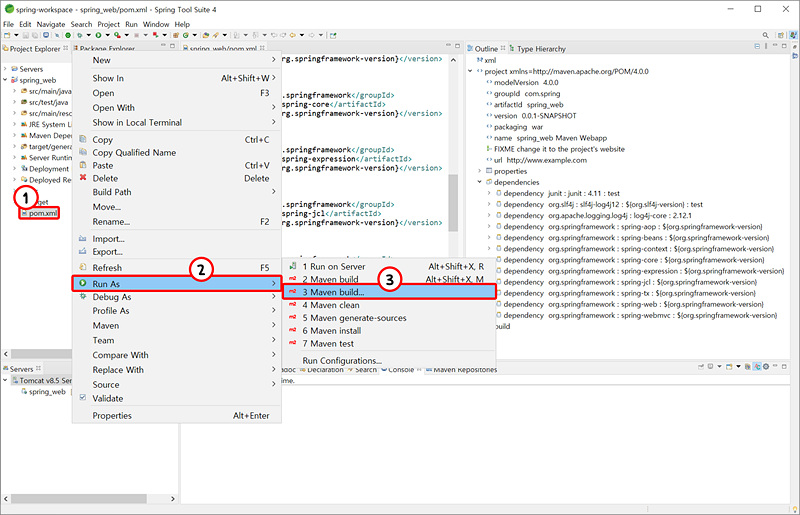This screenshot has width=800, height=515.
Task: Click the editor vertical scrollbar thumb
Action: tap(453, 203)
